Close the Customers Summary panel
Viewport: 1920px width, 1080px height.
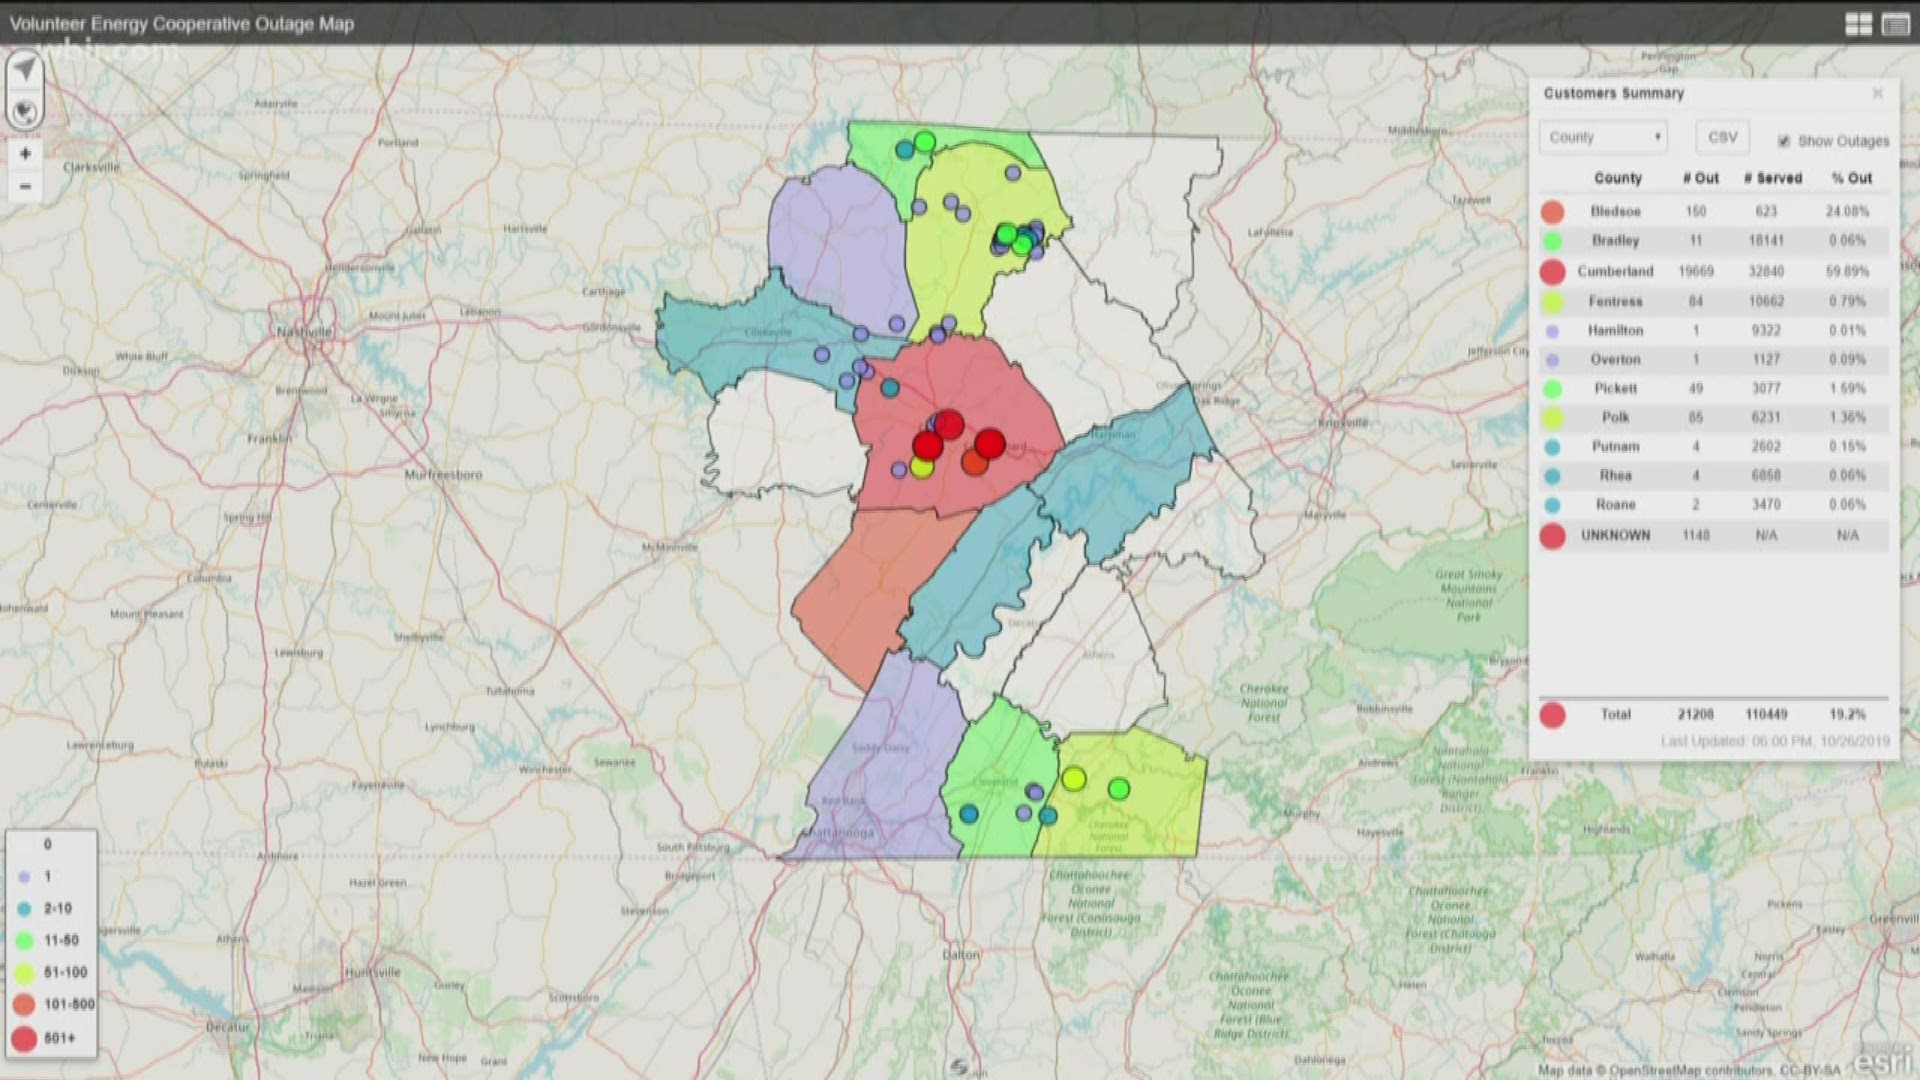(x=1877, y=93)
